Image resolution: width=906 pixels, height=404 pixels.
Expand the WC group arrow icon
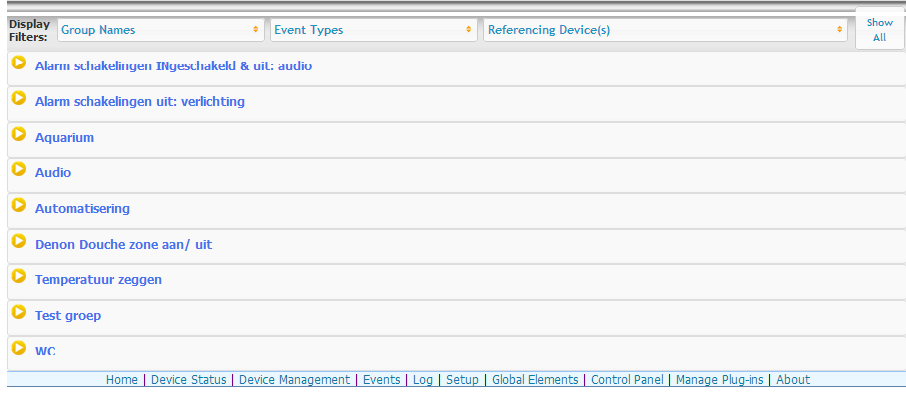[18, 348]
